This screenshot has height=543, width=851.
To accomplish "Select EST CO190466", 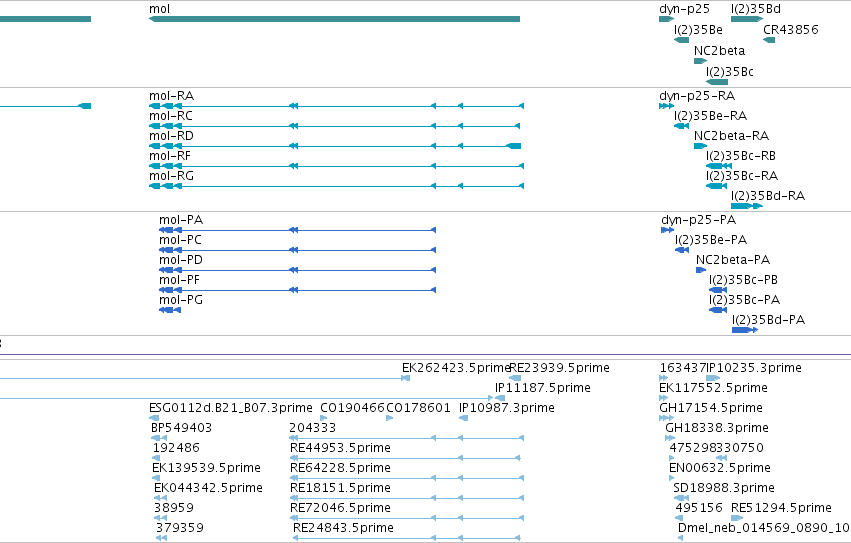I will (323, 418).
